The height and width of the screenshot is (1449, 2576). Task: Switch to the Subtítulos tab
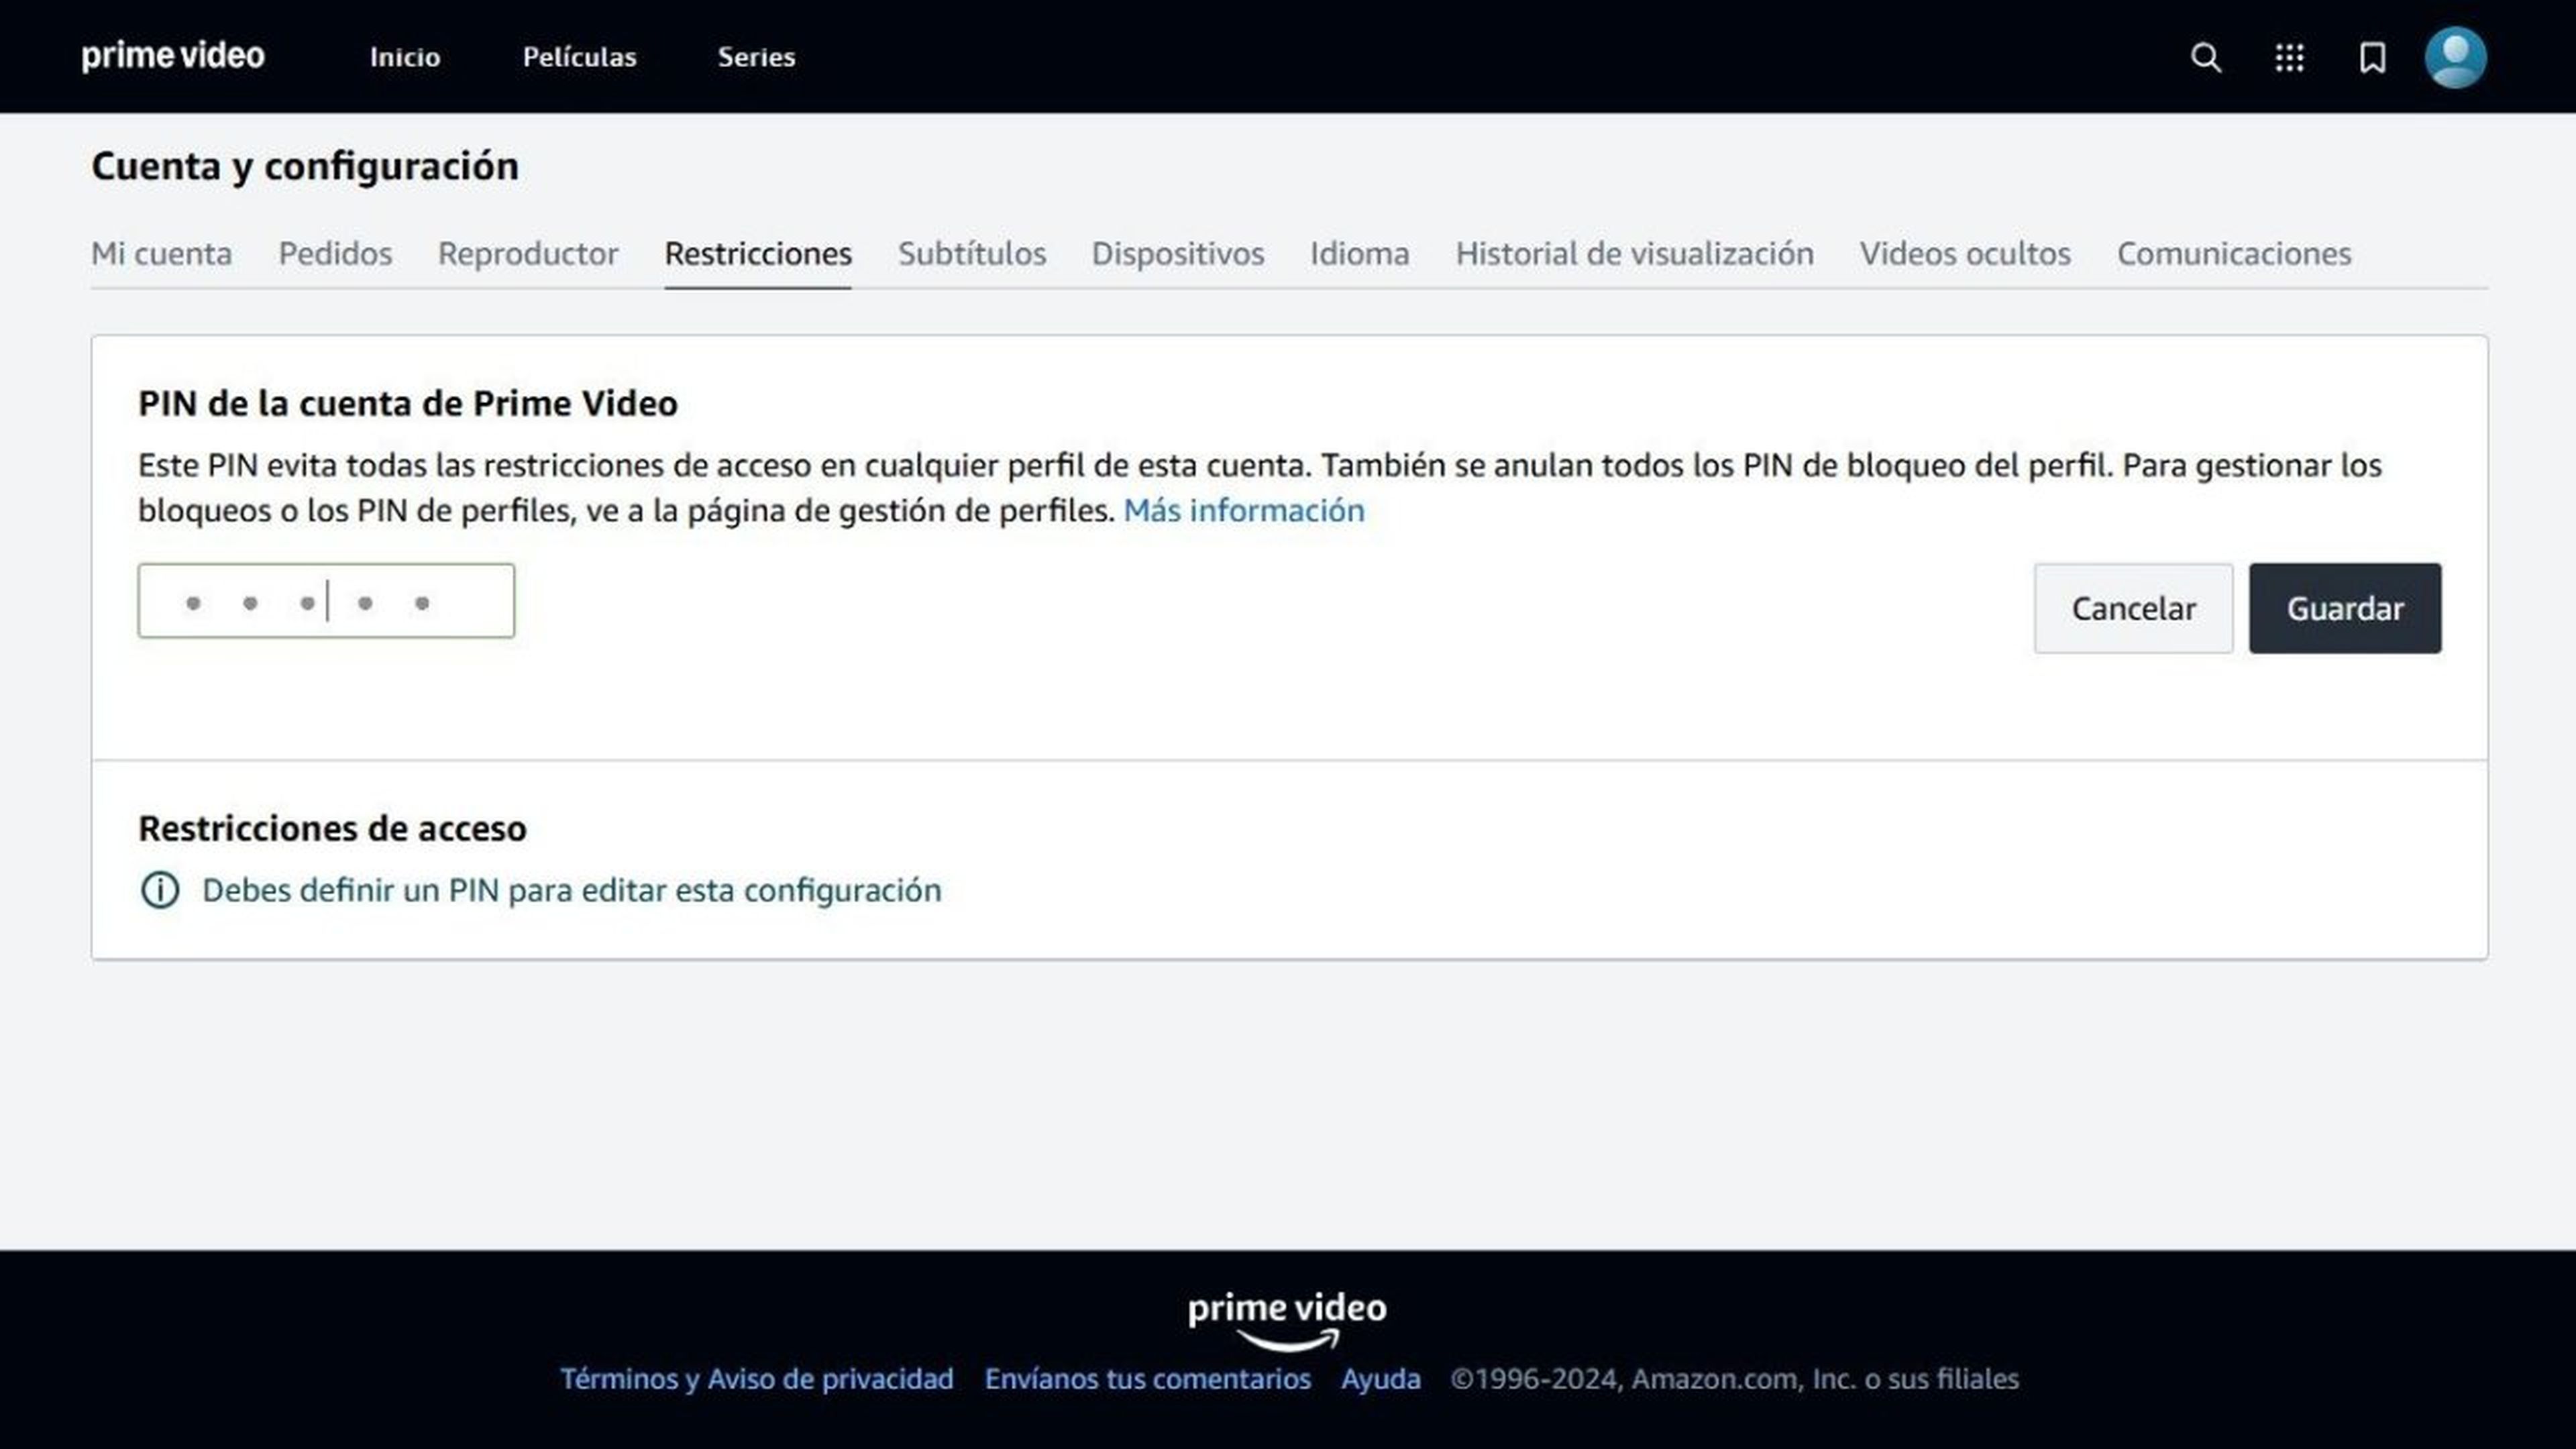[x=972, y=254]
